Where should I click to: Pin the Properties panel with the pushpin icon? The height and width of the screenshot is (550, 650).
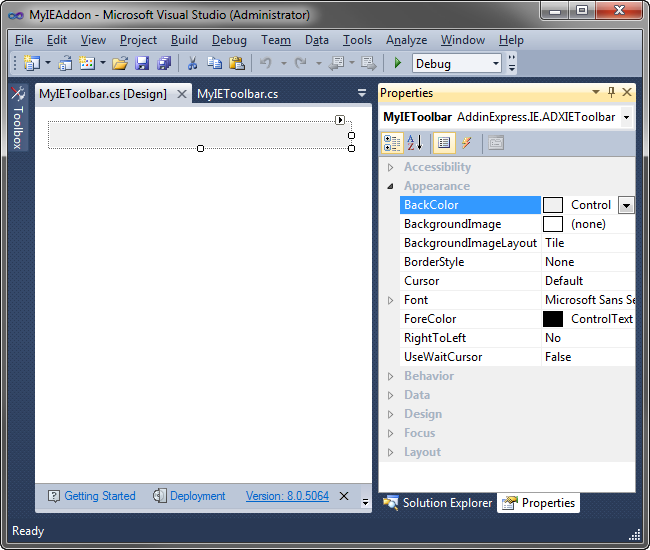(611, 92)
